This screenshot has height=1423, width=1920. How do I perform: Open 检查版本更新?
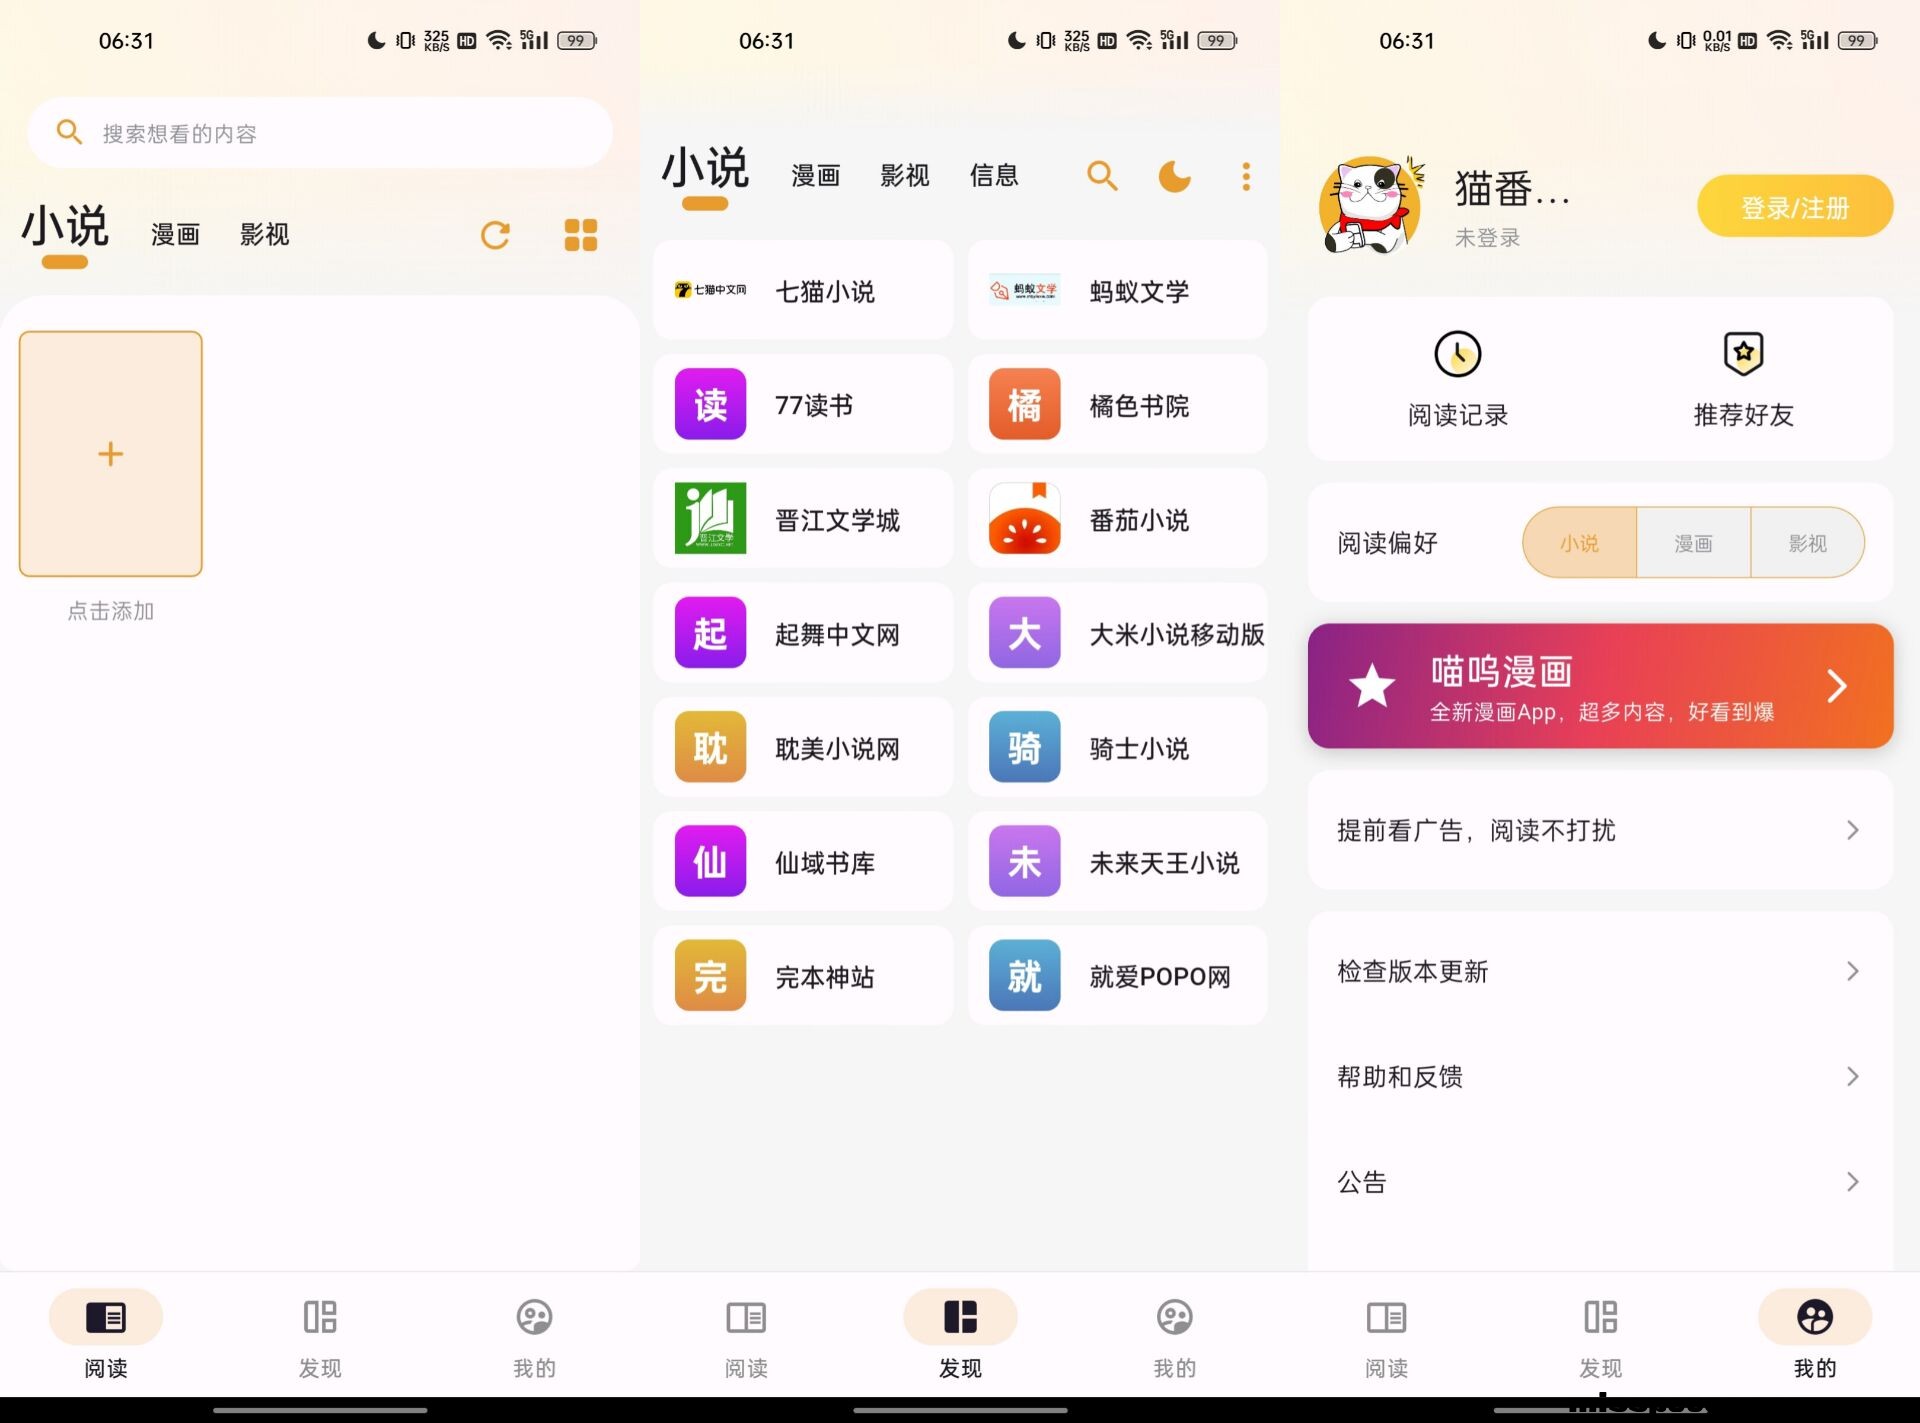1600,971
